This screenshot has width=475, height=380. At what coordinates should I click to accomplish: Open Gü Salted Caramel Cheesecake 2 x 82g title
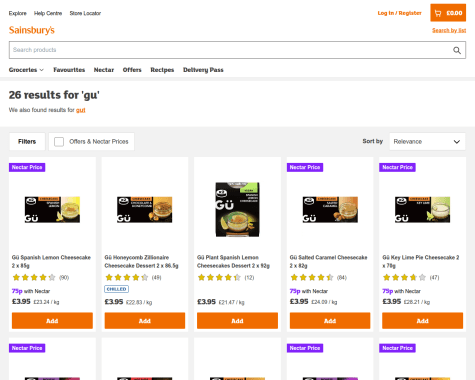click(328, 262)
